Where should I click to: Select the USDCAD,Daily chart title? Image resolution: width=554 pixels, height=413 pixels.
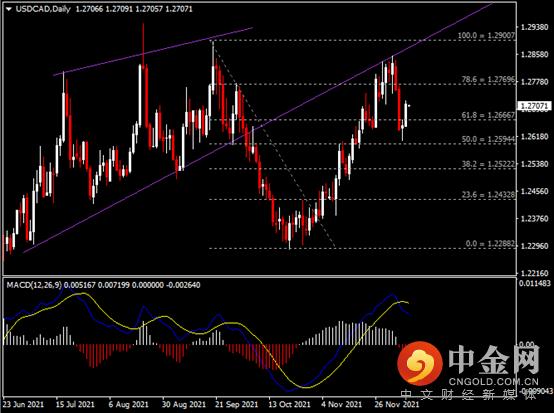43,9
